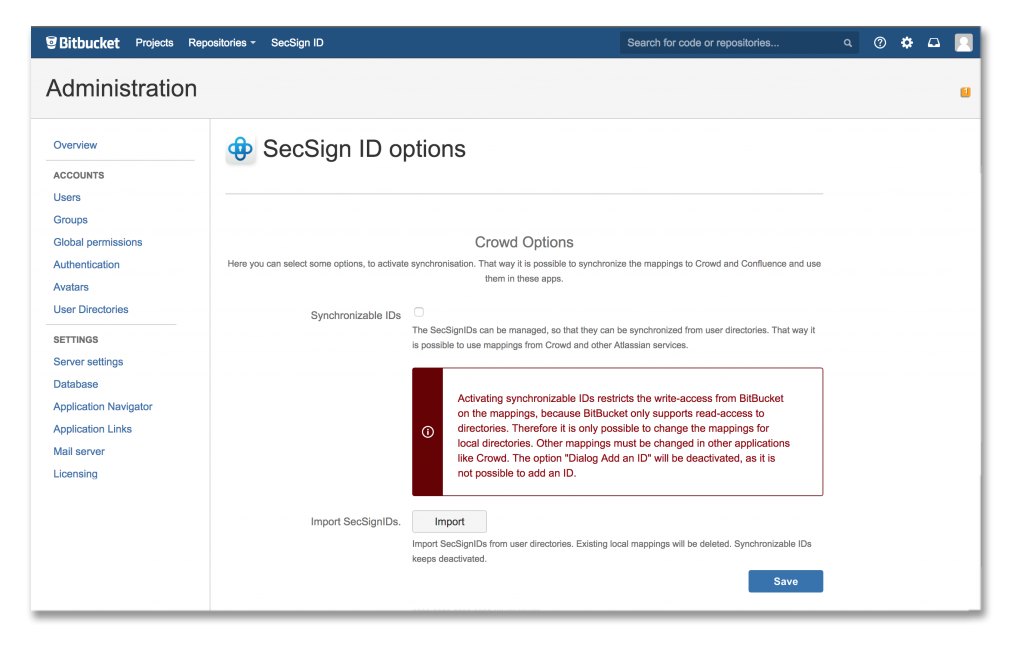Screen dimensions: 1024x656
Task: Go to the Overview sidebar link
Action: pyautogui.click(x=75, y=145)
